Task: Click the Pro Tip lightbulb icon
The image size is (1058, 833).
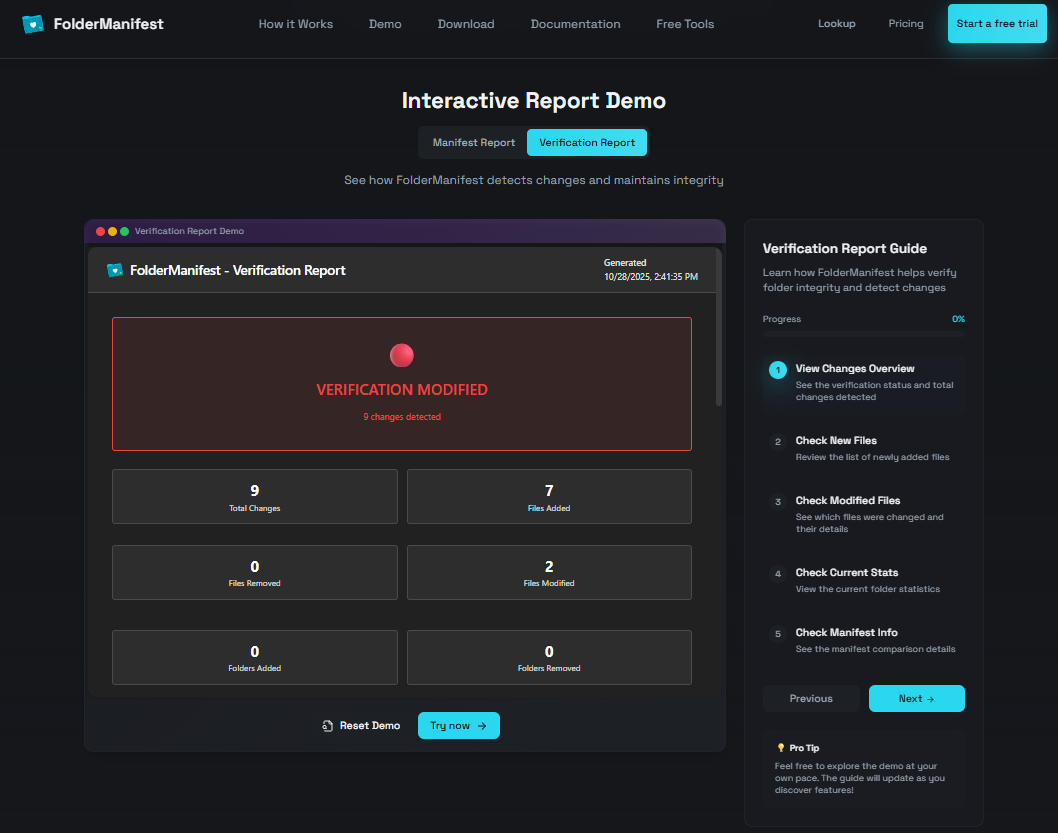Action: click(x=781, y=747)
